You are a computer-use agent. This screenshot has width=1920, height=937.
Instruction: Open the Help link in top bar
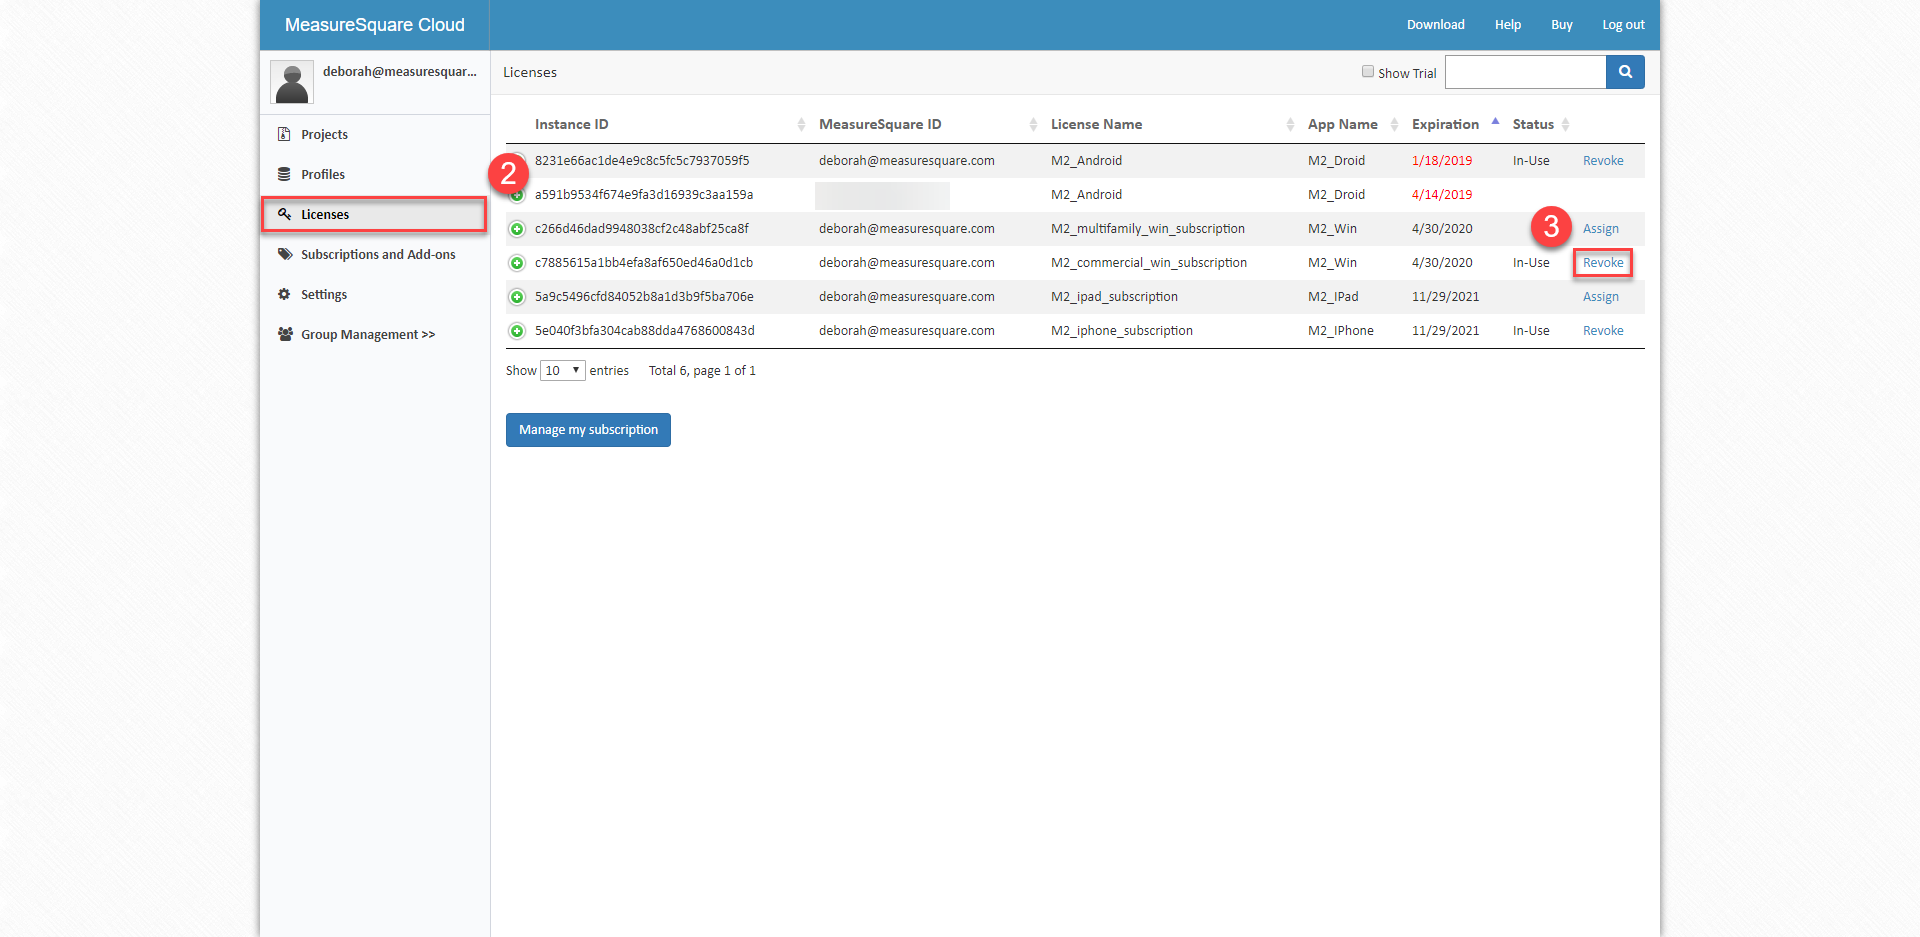1508,25
